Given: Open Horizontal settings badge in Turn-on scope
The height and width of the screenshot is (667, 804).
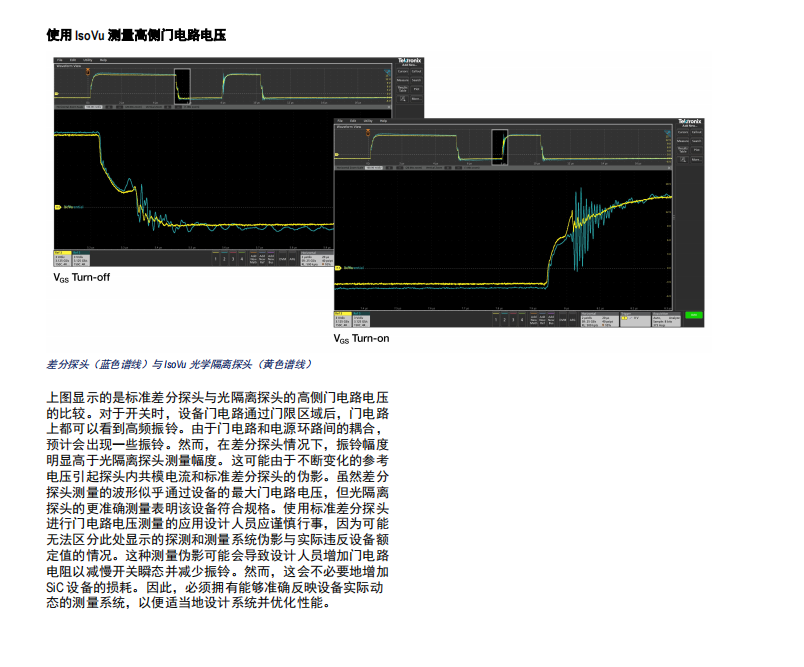Looking at the screenshot, I should 599,320.
